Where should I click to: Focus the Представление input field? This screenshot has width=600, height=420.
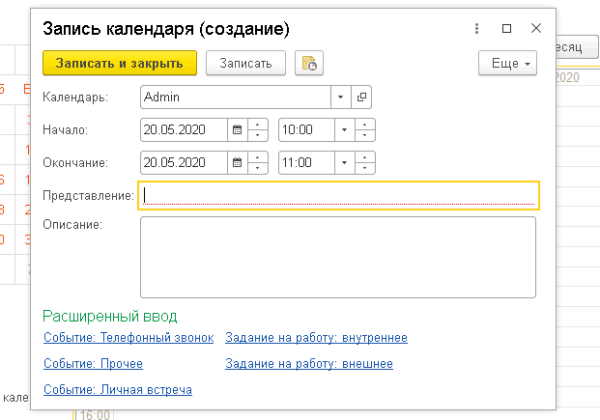339,195
